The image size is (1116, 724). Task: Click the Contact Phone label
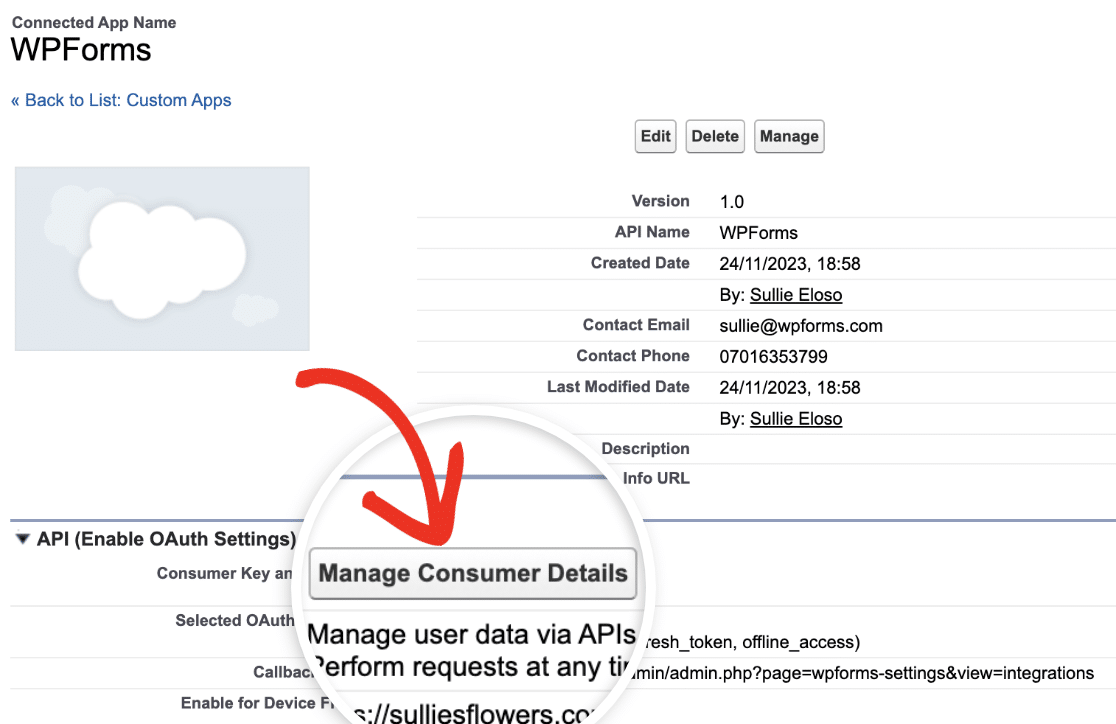point(633,355)
